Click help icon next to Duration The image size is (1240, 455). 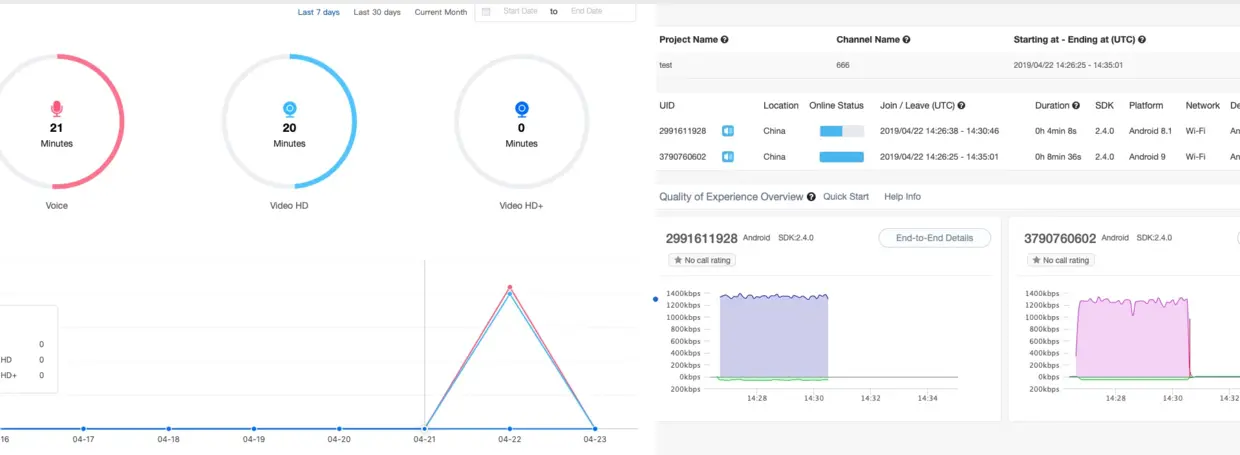(x=1076, y=105)
